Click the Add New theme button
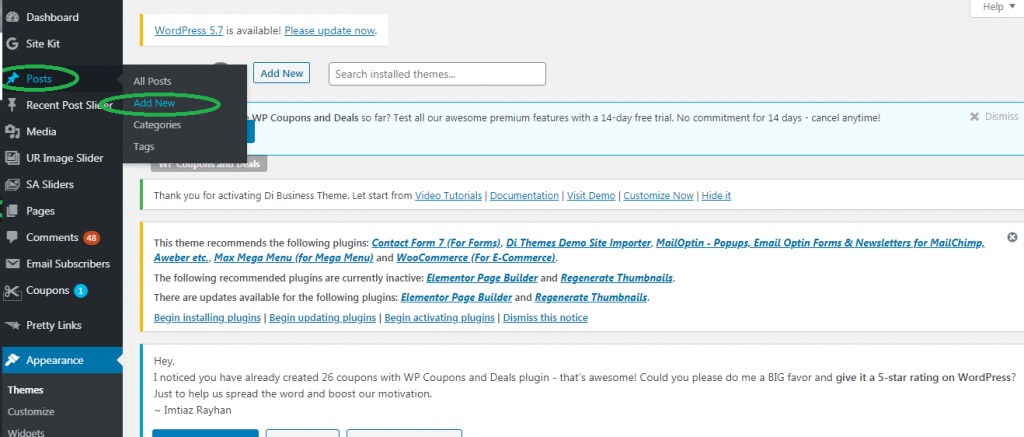Screen dimensions: 1024x437 click(x=281, y=73)
